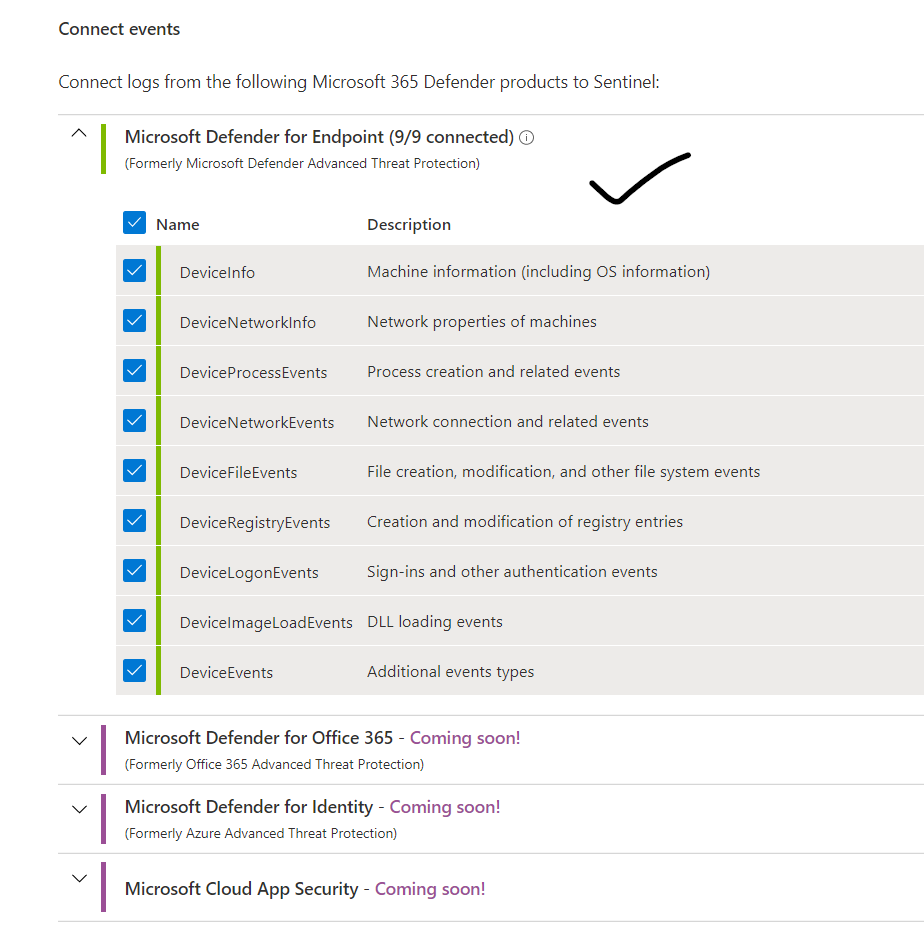Image resolution: width=924 pixels, height=938 pixels.
Task: Disable the DeviceFileEvents checkbox
Action: pyautogui.click(x=134, y=470)
